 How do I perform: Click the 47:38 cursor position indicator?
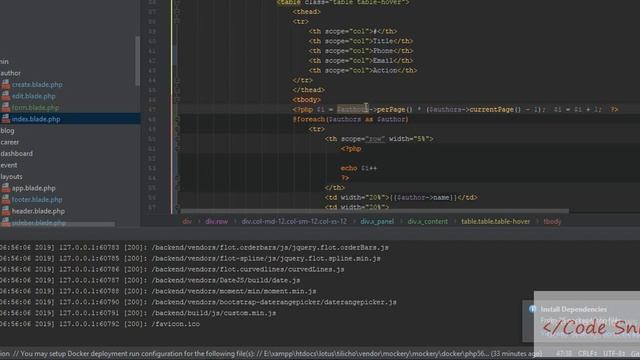click(x=564, y=353)
